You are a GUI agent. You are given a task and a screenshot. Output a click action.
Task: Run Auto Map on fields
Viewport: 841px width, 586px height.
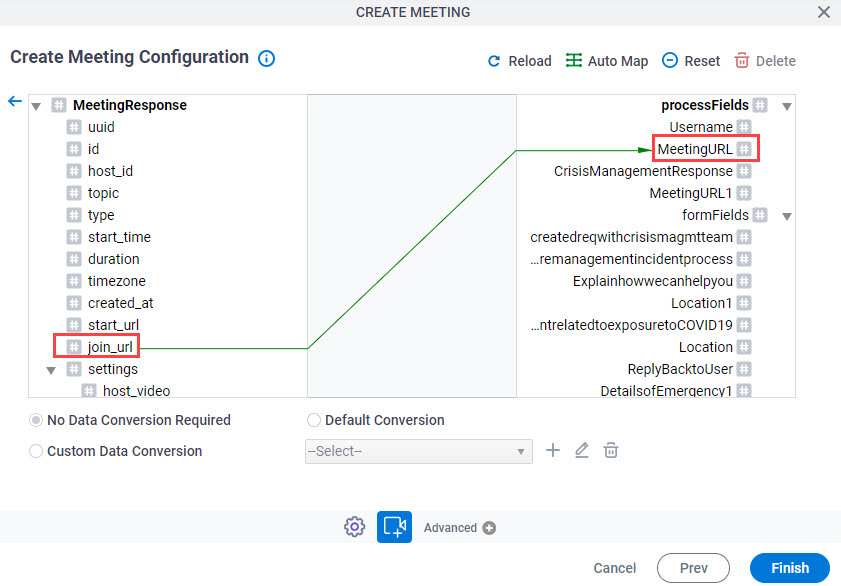[607, 61]
